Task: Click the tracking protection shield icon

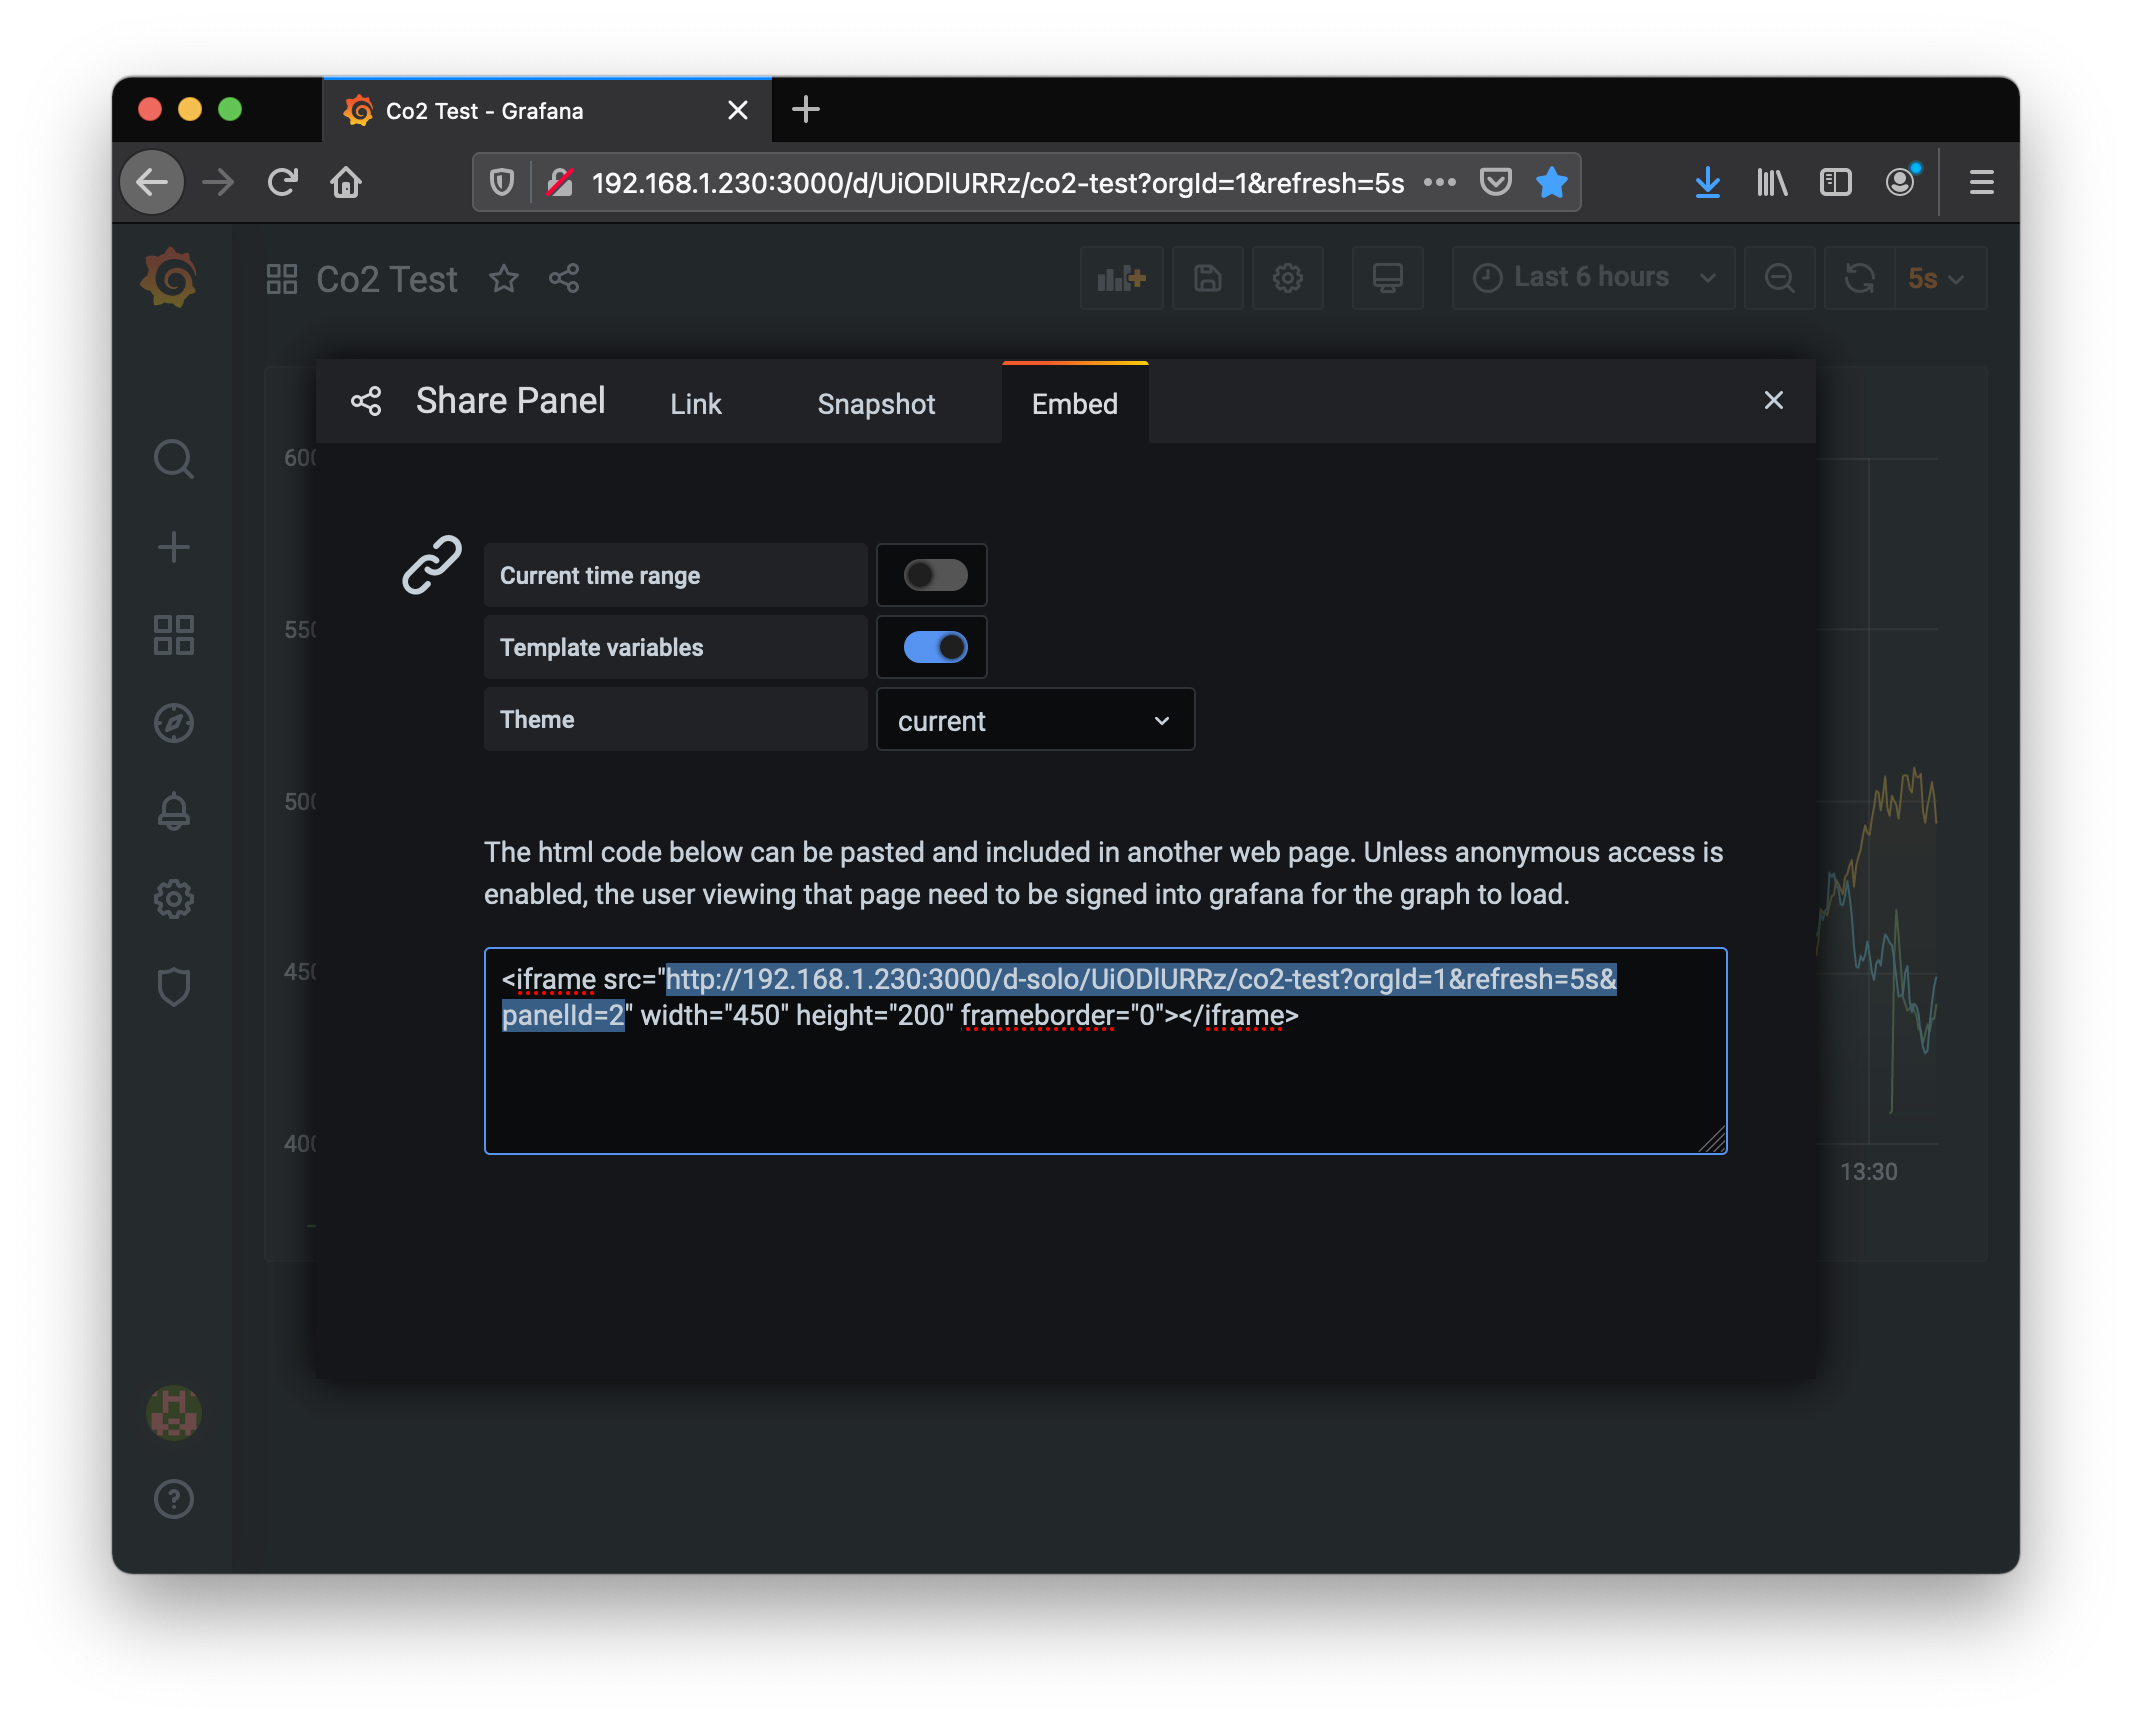Action: [x=502, y=182]
